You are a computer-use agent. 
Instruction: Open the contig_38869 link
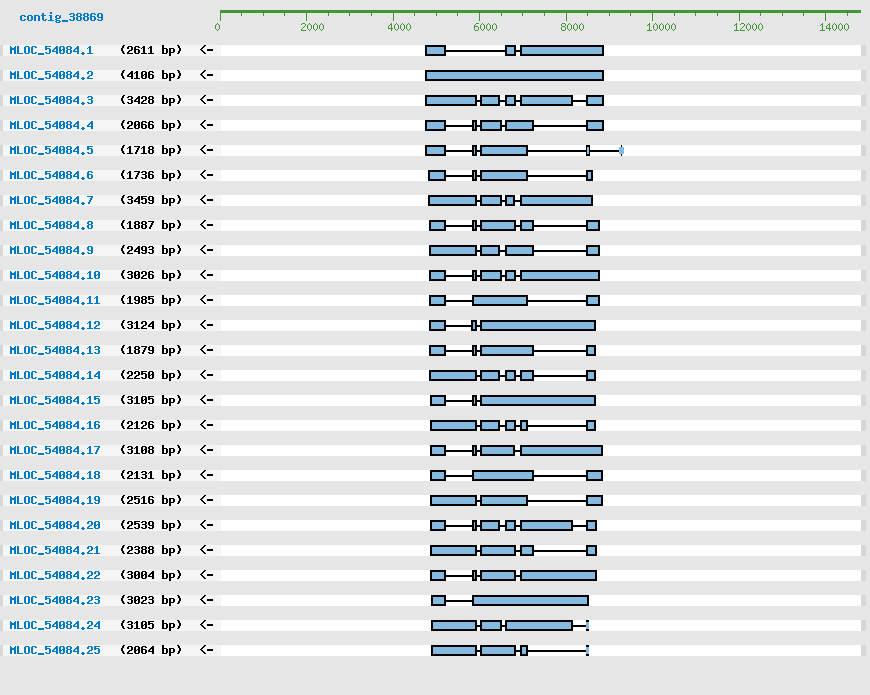click(61, 18)
